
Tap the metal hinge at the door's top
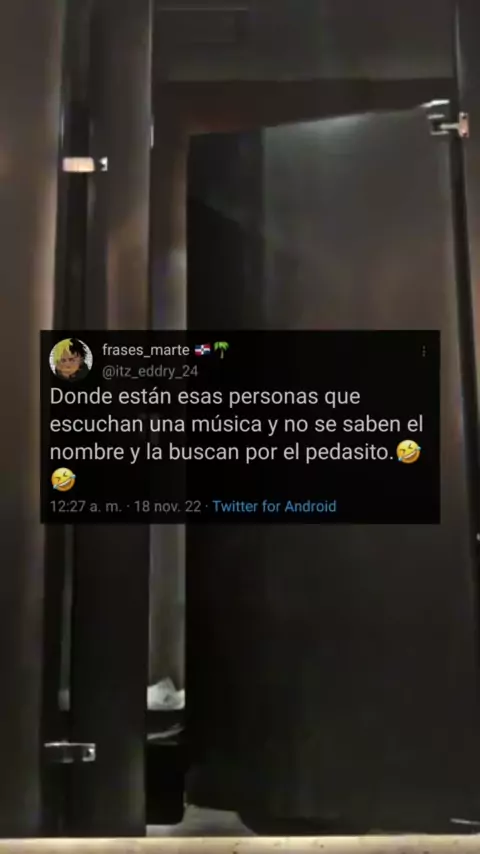coord(447,117)
